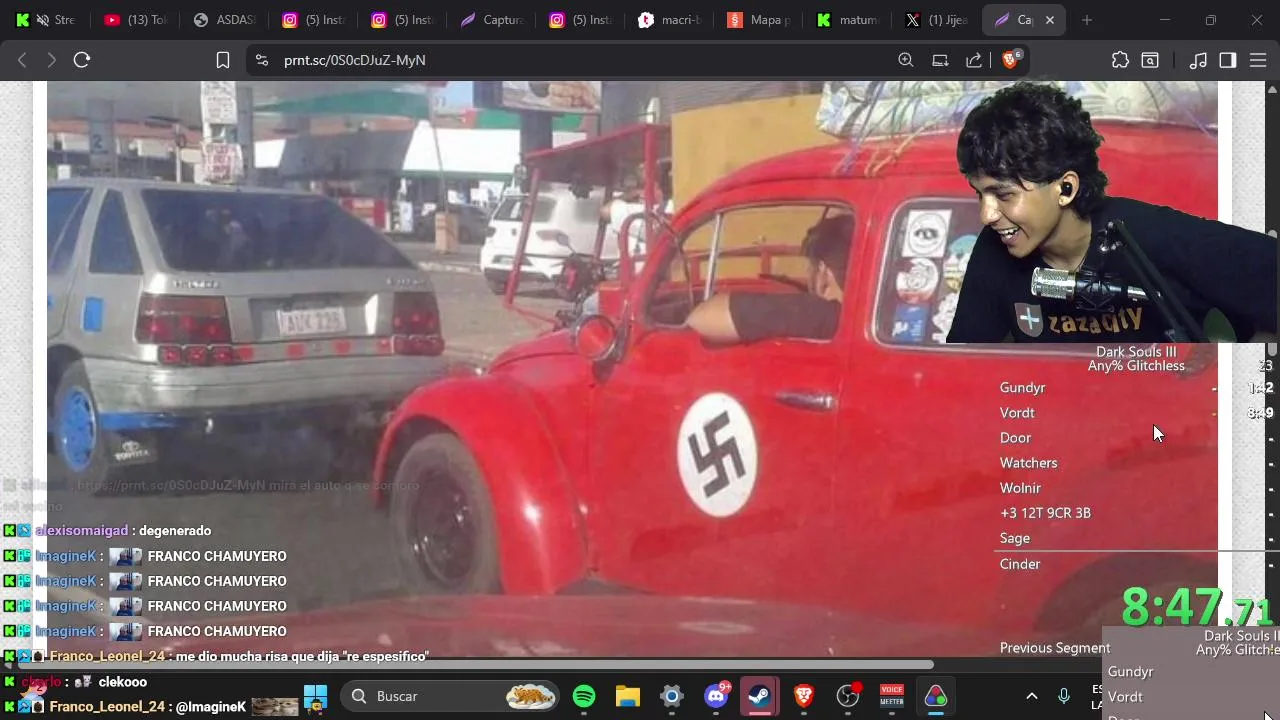Click the 'clekooo' chat message
Viewport: 1280px width, 720px height.
coord(122,682)
